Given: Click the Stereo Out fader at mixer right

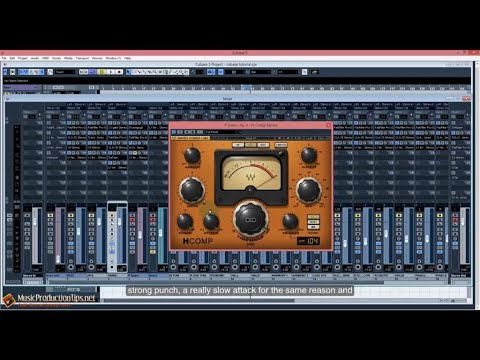Looking at the screenshot, I should (x=463, y=221).
